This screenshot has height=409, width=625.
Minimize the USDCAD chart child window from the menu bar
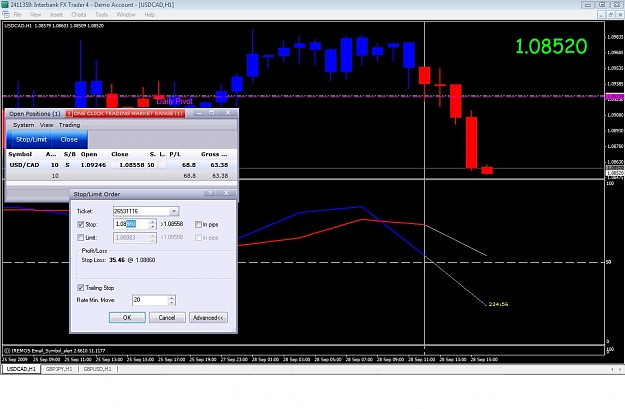pos(602,15)
